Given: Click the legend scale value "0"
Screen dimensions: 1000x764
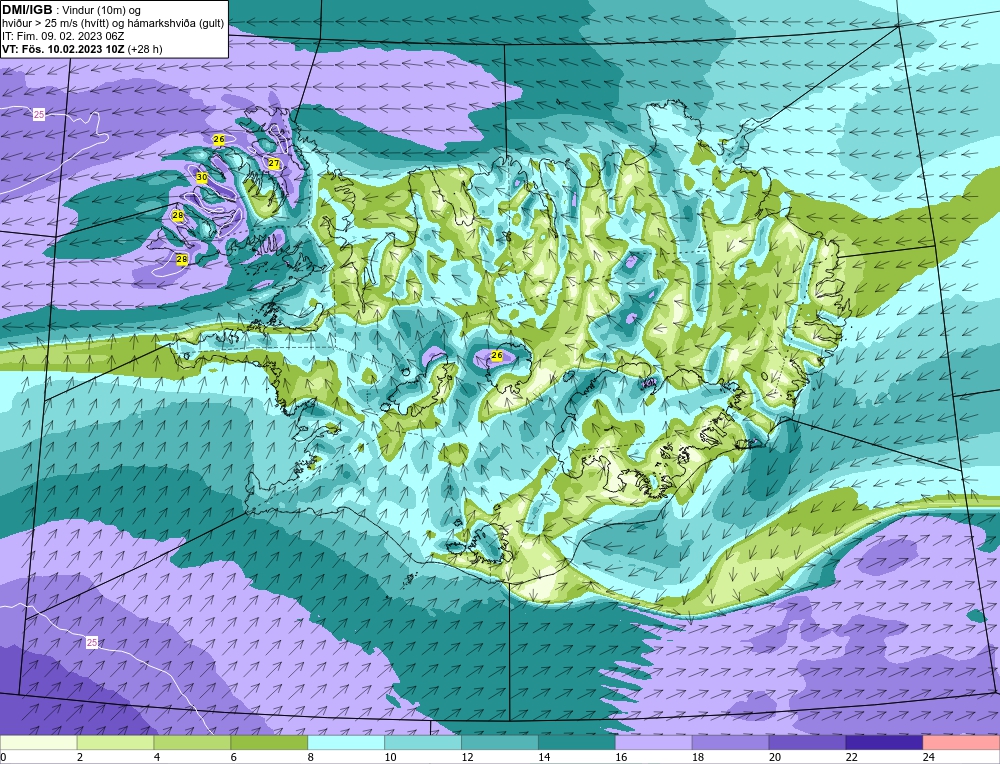Looking at the screenshot, I should tap(3, 757).
